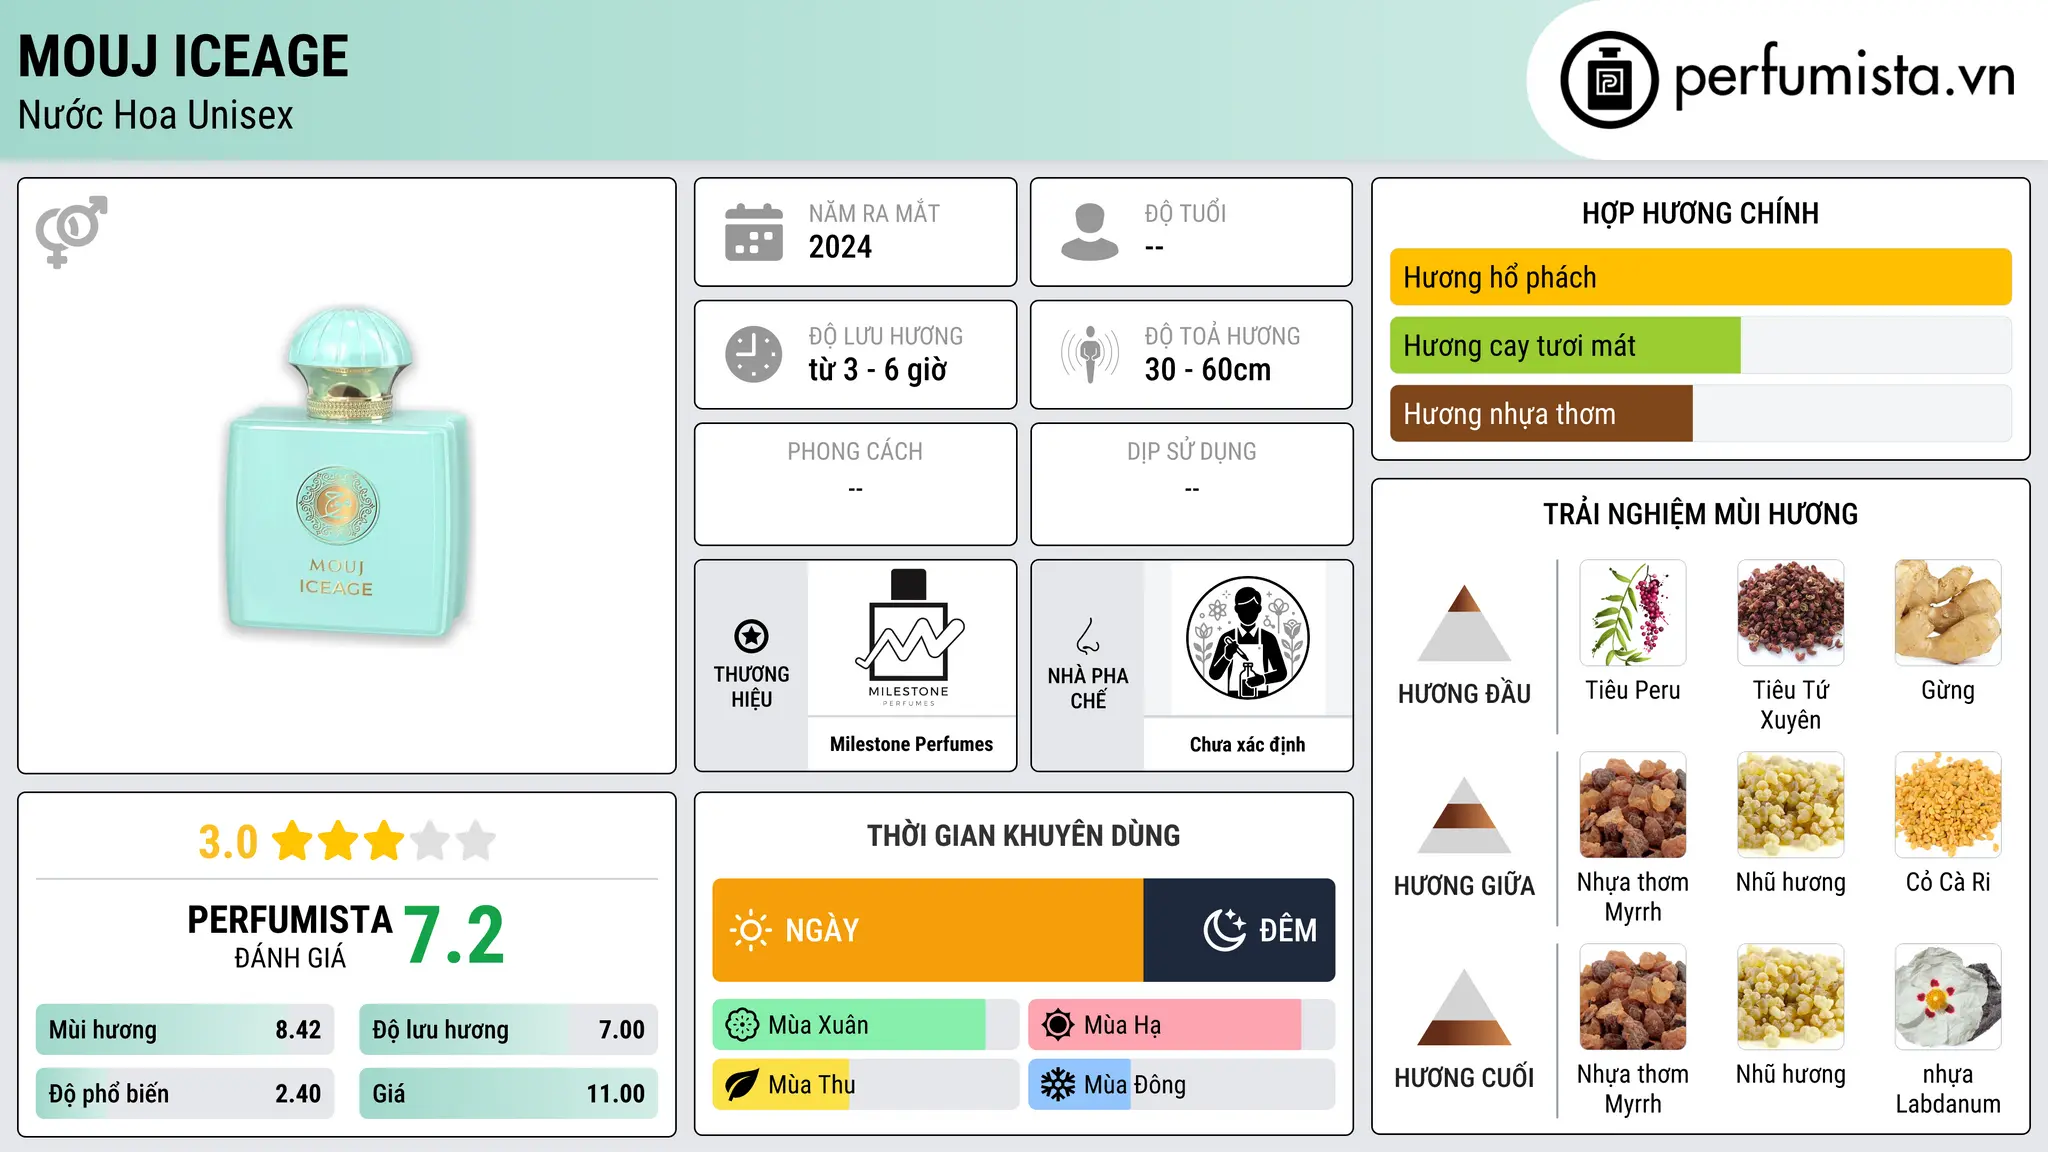Click the star badge icon above THƯƠNG HIỆU

coord(751,636)
